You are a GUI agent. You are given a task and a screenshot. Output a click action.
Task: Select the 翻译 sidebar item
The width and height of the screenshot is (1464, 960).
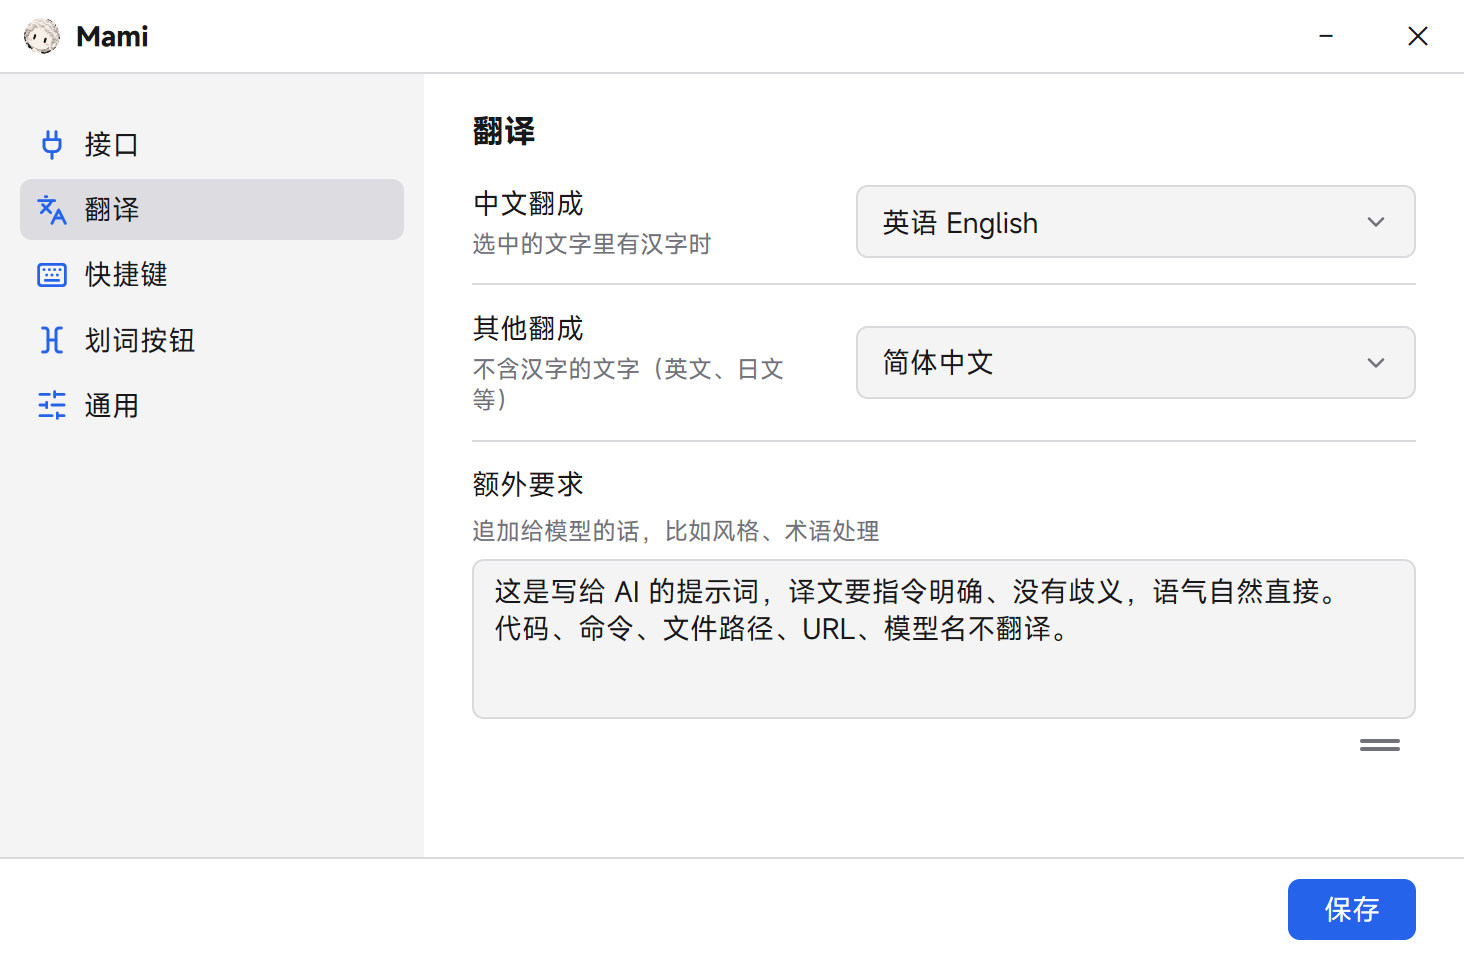point(212,210)
